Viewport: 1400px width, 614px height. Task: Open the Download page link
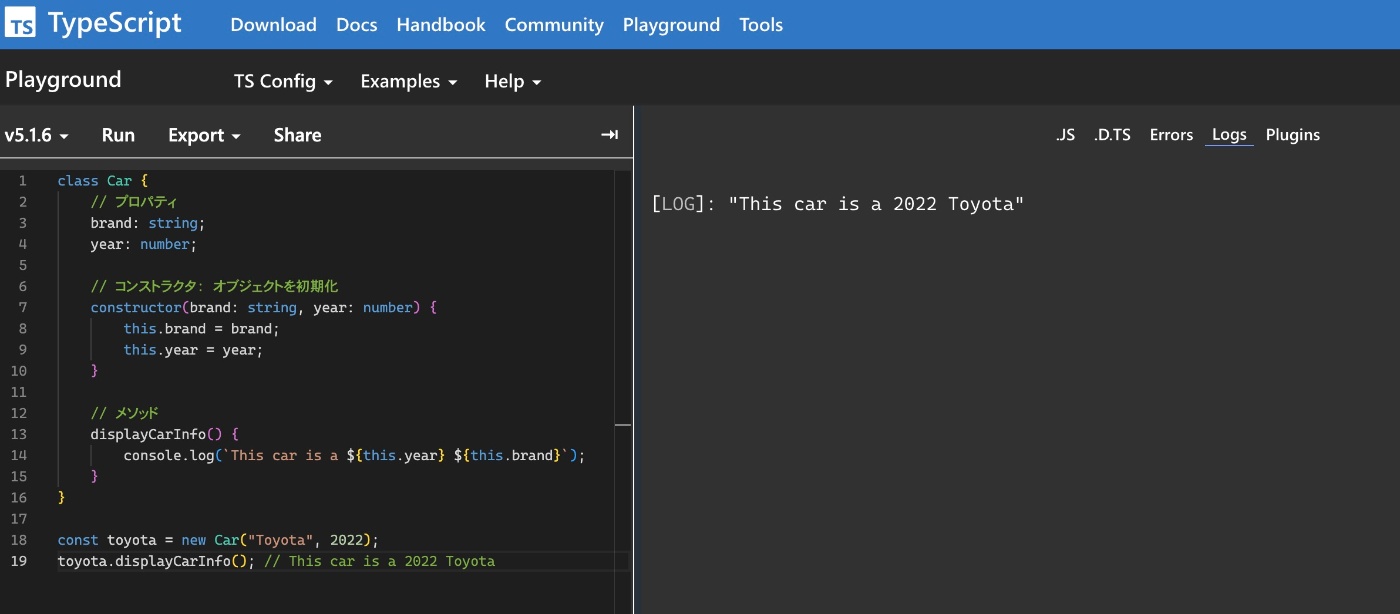273,25
